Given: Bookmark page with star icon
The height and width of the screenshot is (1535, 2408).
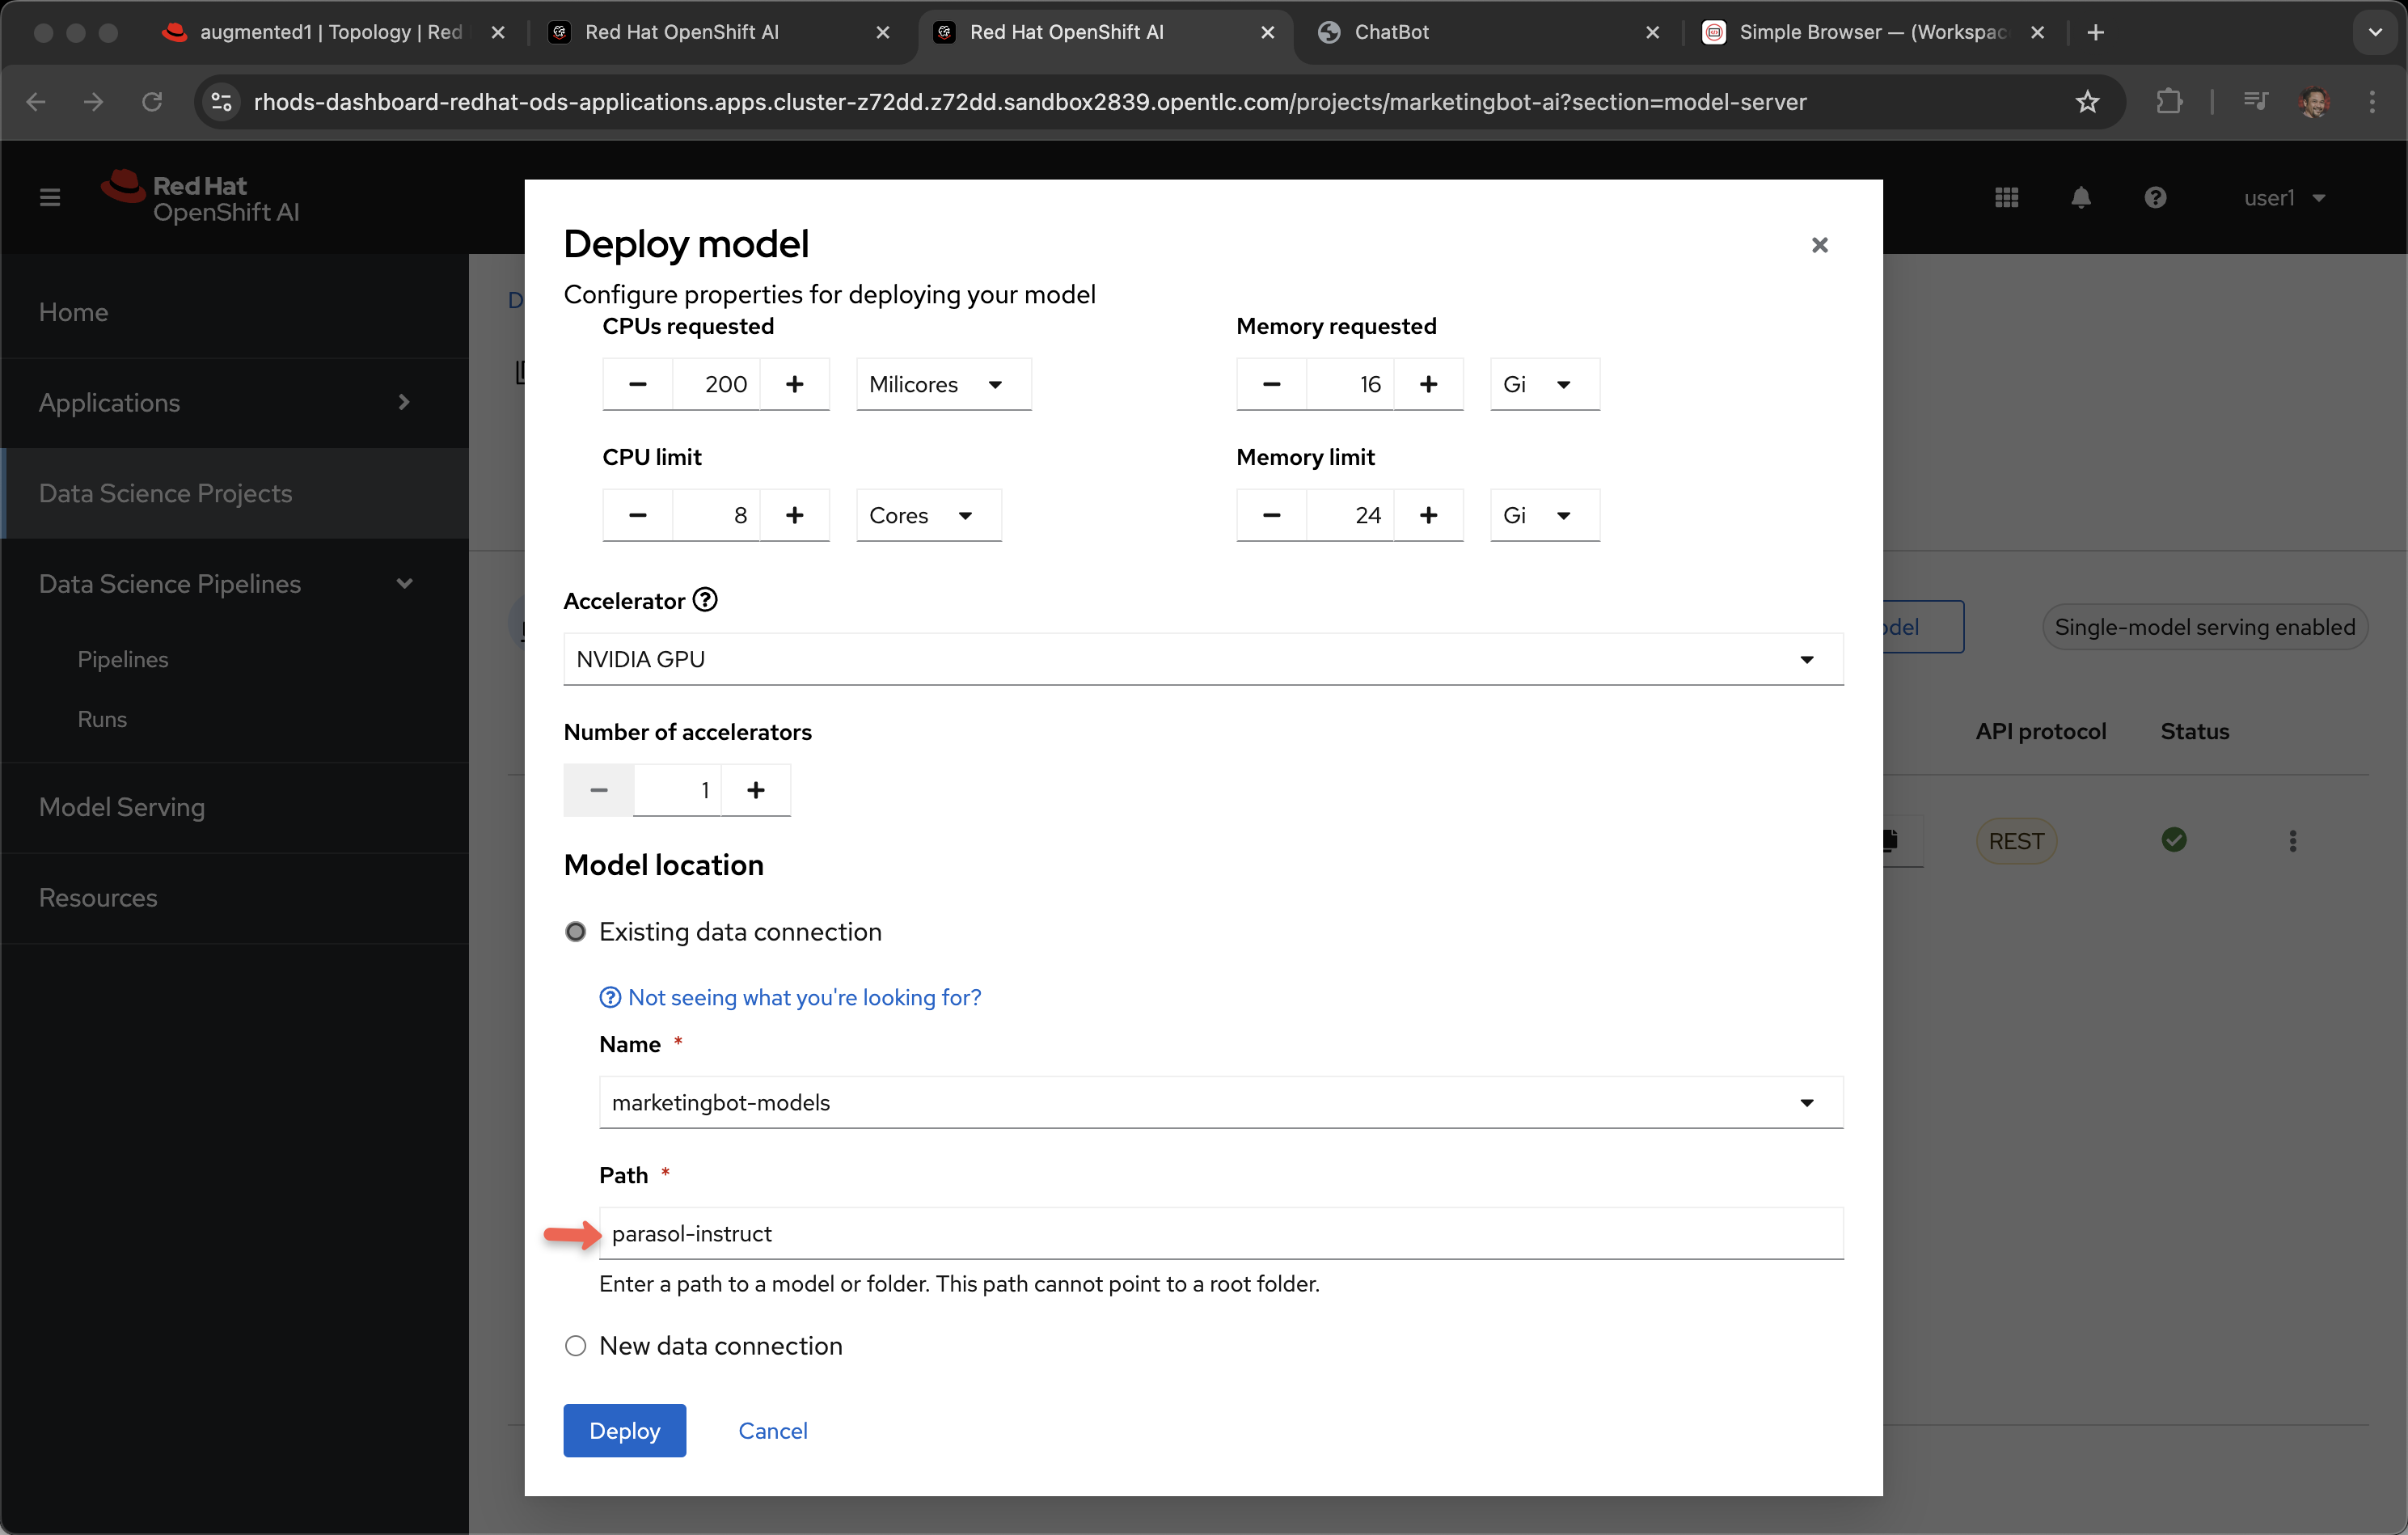Looking at the screenshot, I should pyautogui.click(x=2087, y=102).
